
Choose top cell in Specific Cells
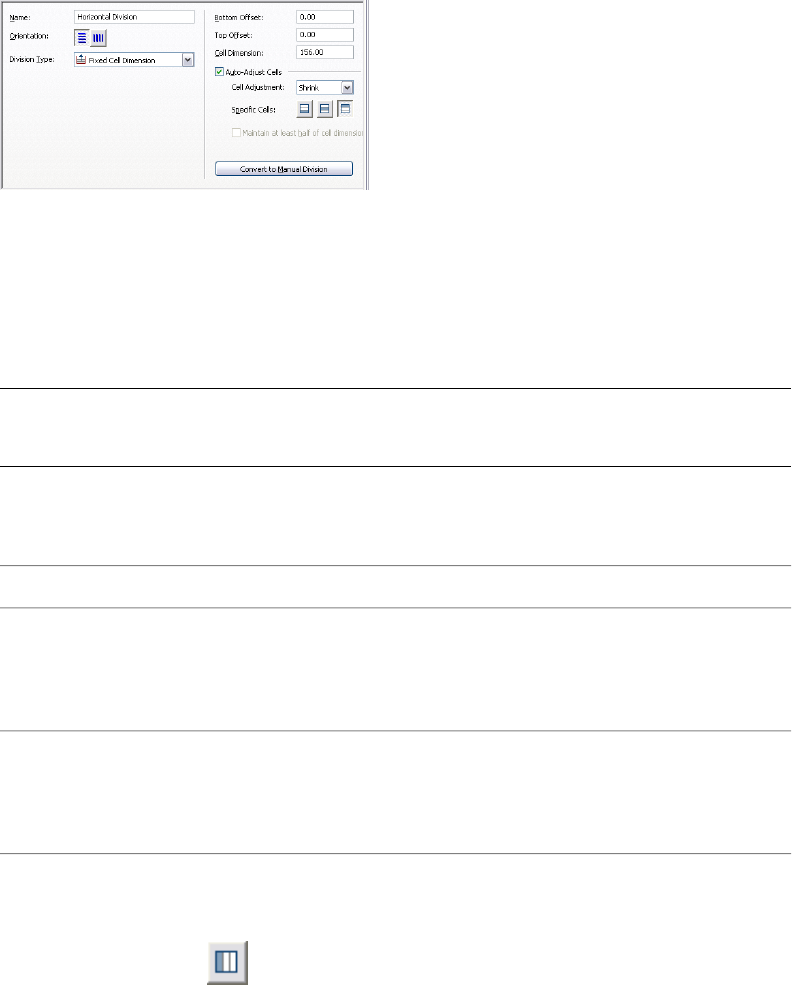pos(344,108)
